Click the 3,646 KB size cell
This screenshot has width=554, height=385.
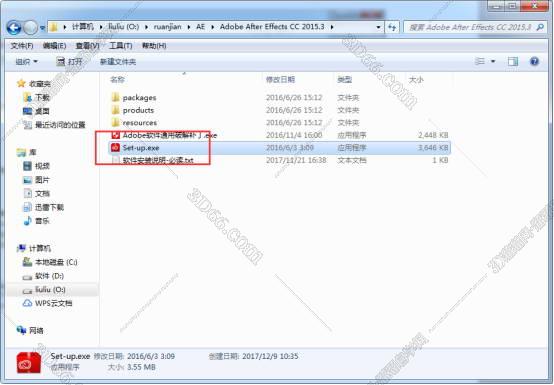(x=433, y=148)
